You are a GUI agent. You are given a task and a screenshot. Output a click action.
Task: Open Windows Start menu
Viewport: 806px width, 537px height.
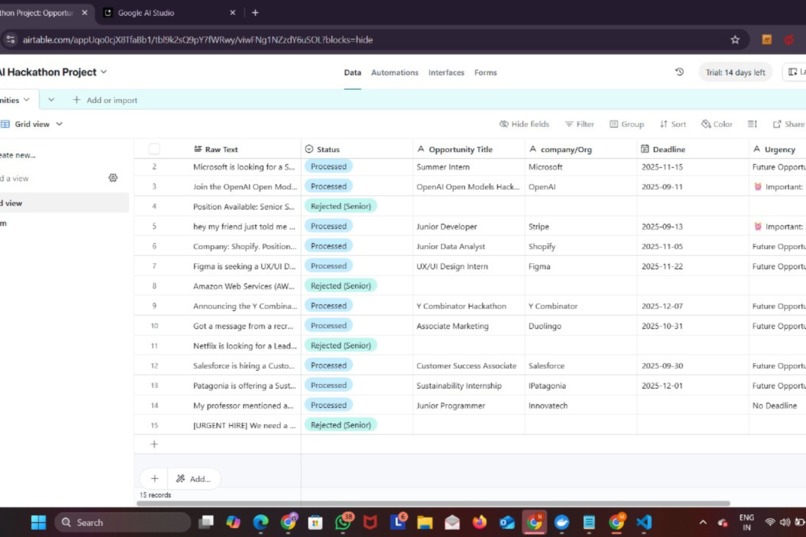[x=39, y=523]
